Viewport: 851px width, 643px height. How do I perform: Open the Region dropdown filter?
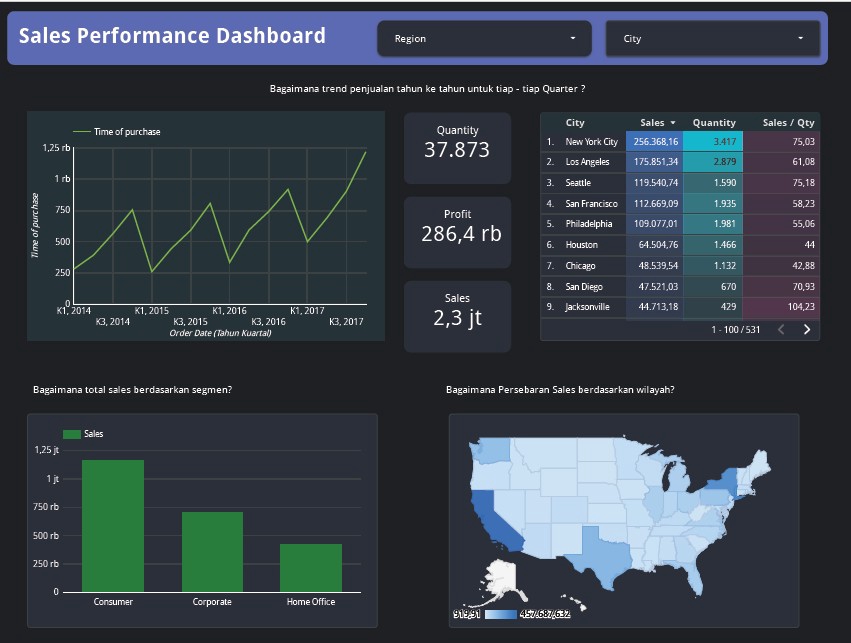click(x=485, y=39)
